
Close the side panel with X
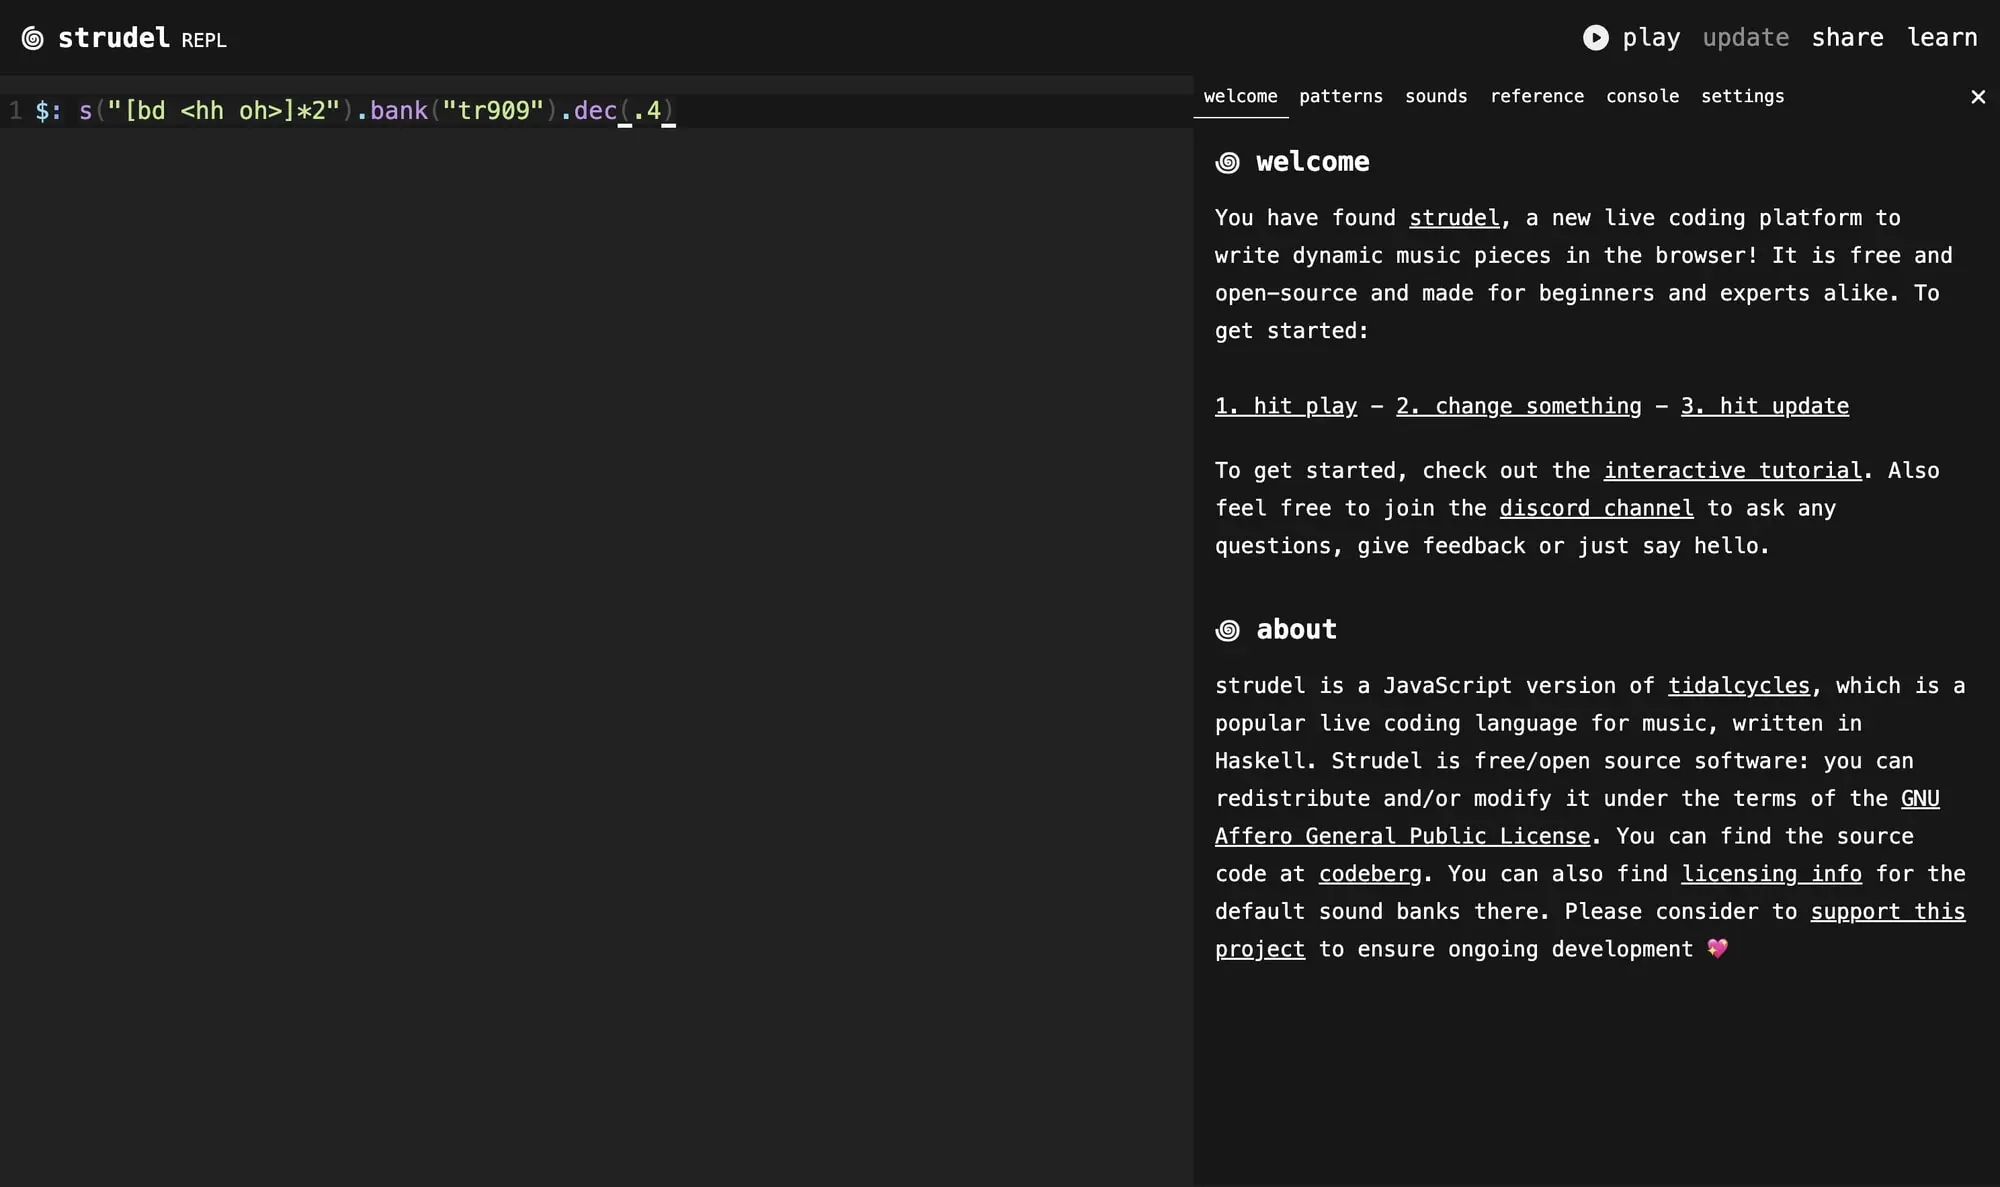[x=1977, y=97]
